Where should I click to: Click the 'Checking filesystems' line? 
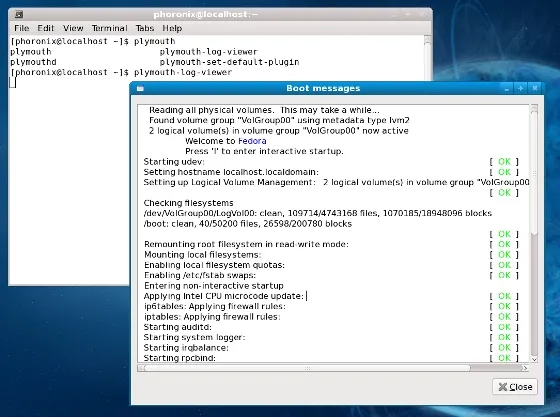(188, 203)
